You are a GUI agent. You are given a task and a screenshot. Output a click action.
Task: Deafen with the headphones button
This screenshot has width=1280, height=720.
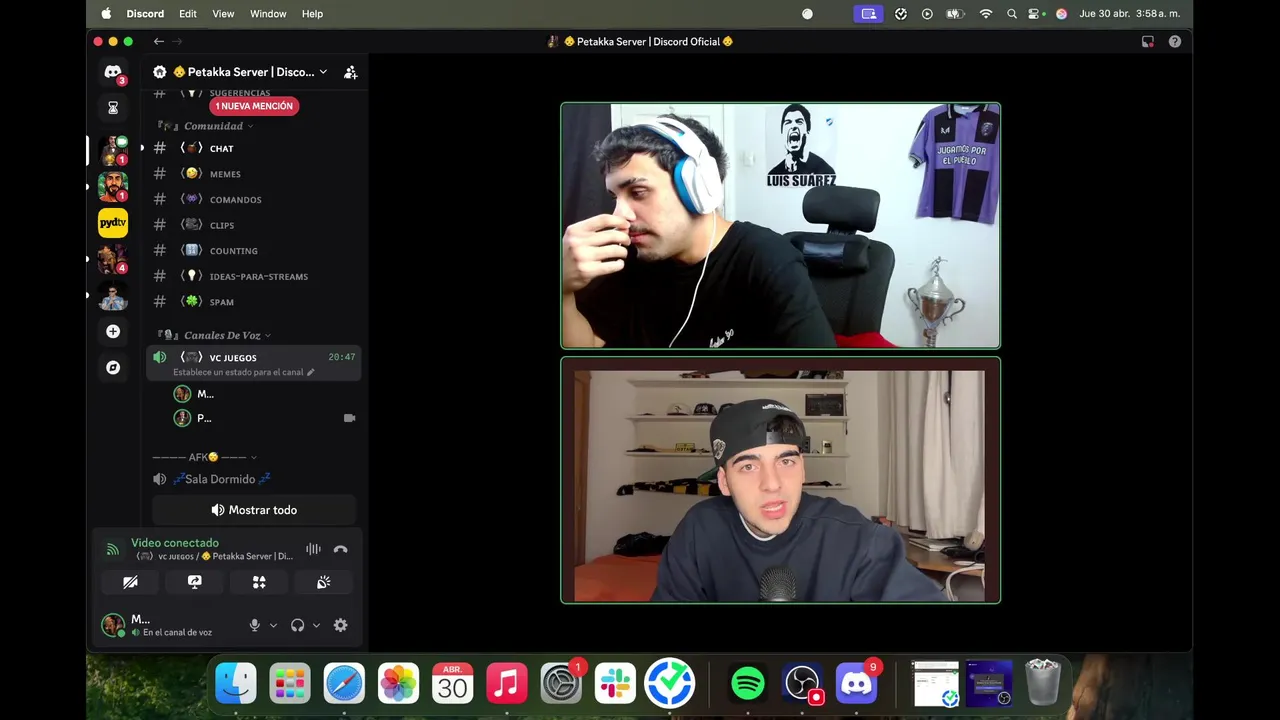(297, 625)
